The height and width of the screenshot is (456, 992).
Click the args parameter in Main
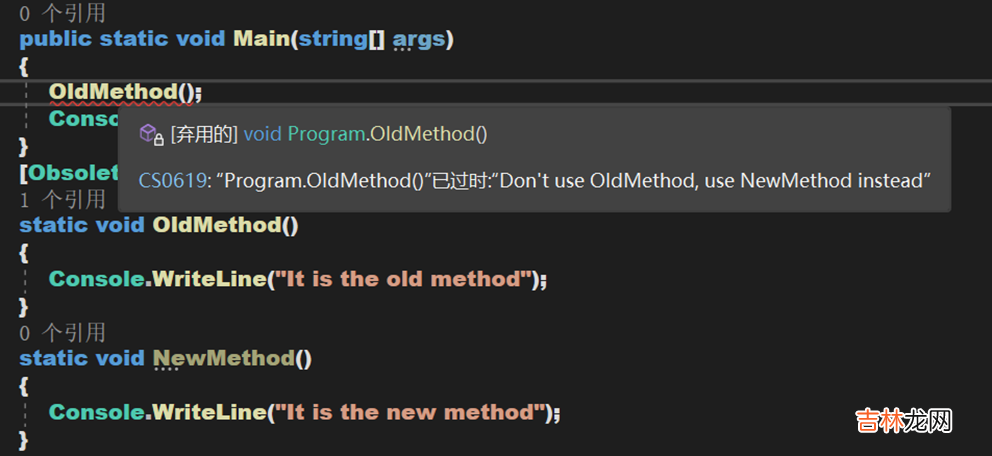[418, 39]
